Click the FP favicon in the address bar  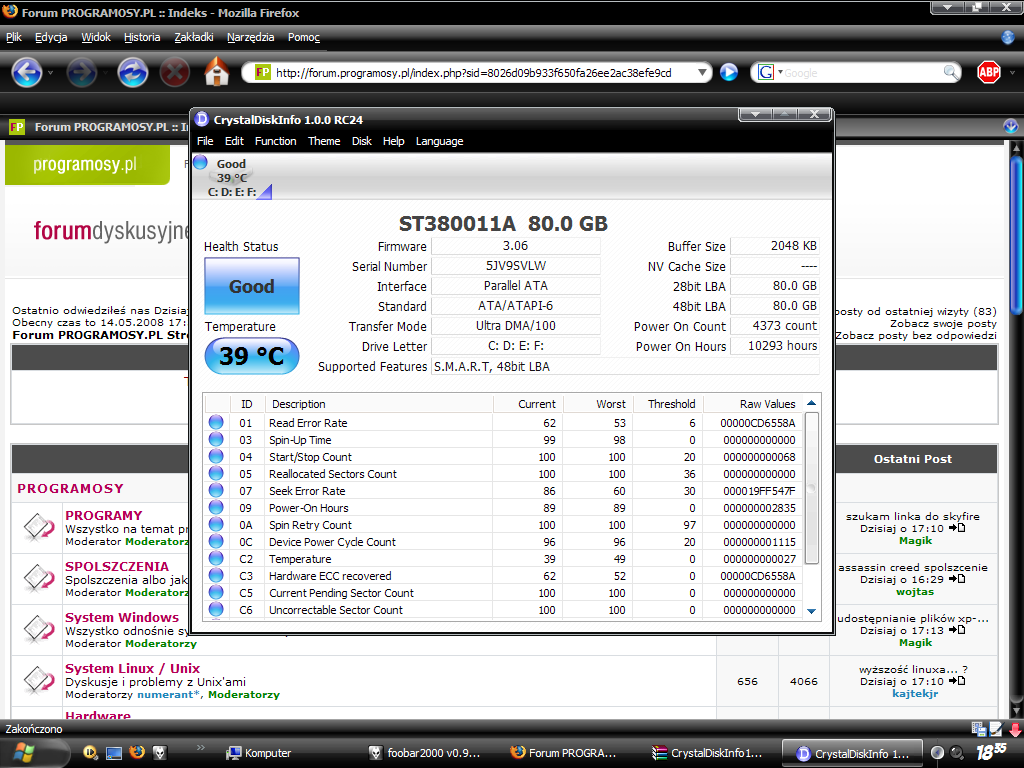click(263, 72)
